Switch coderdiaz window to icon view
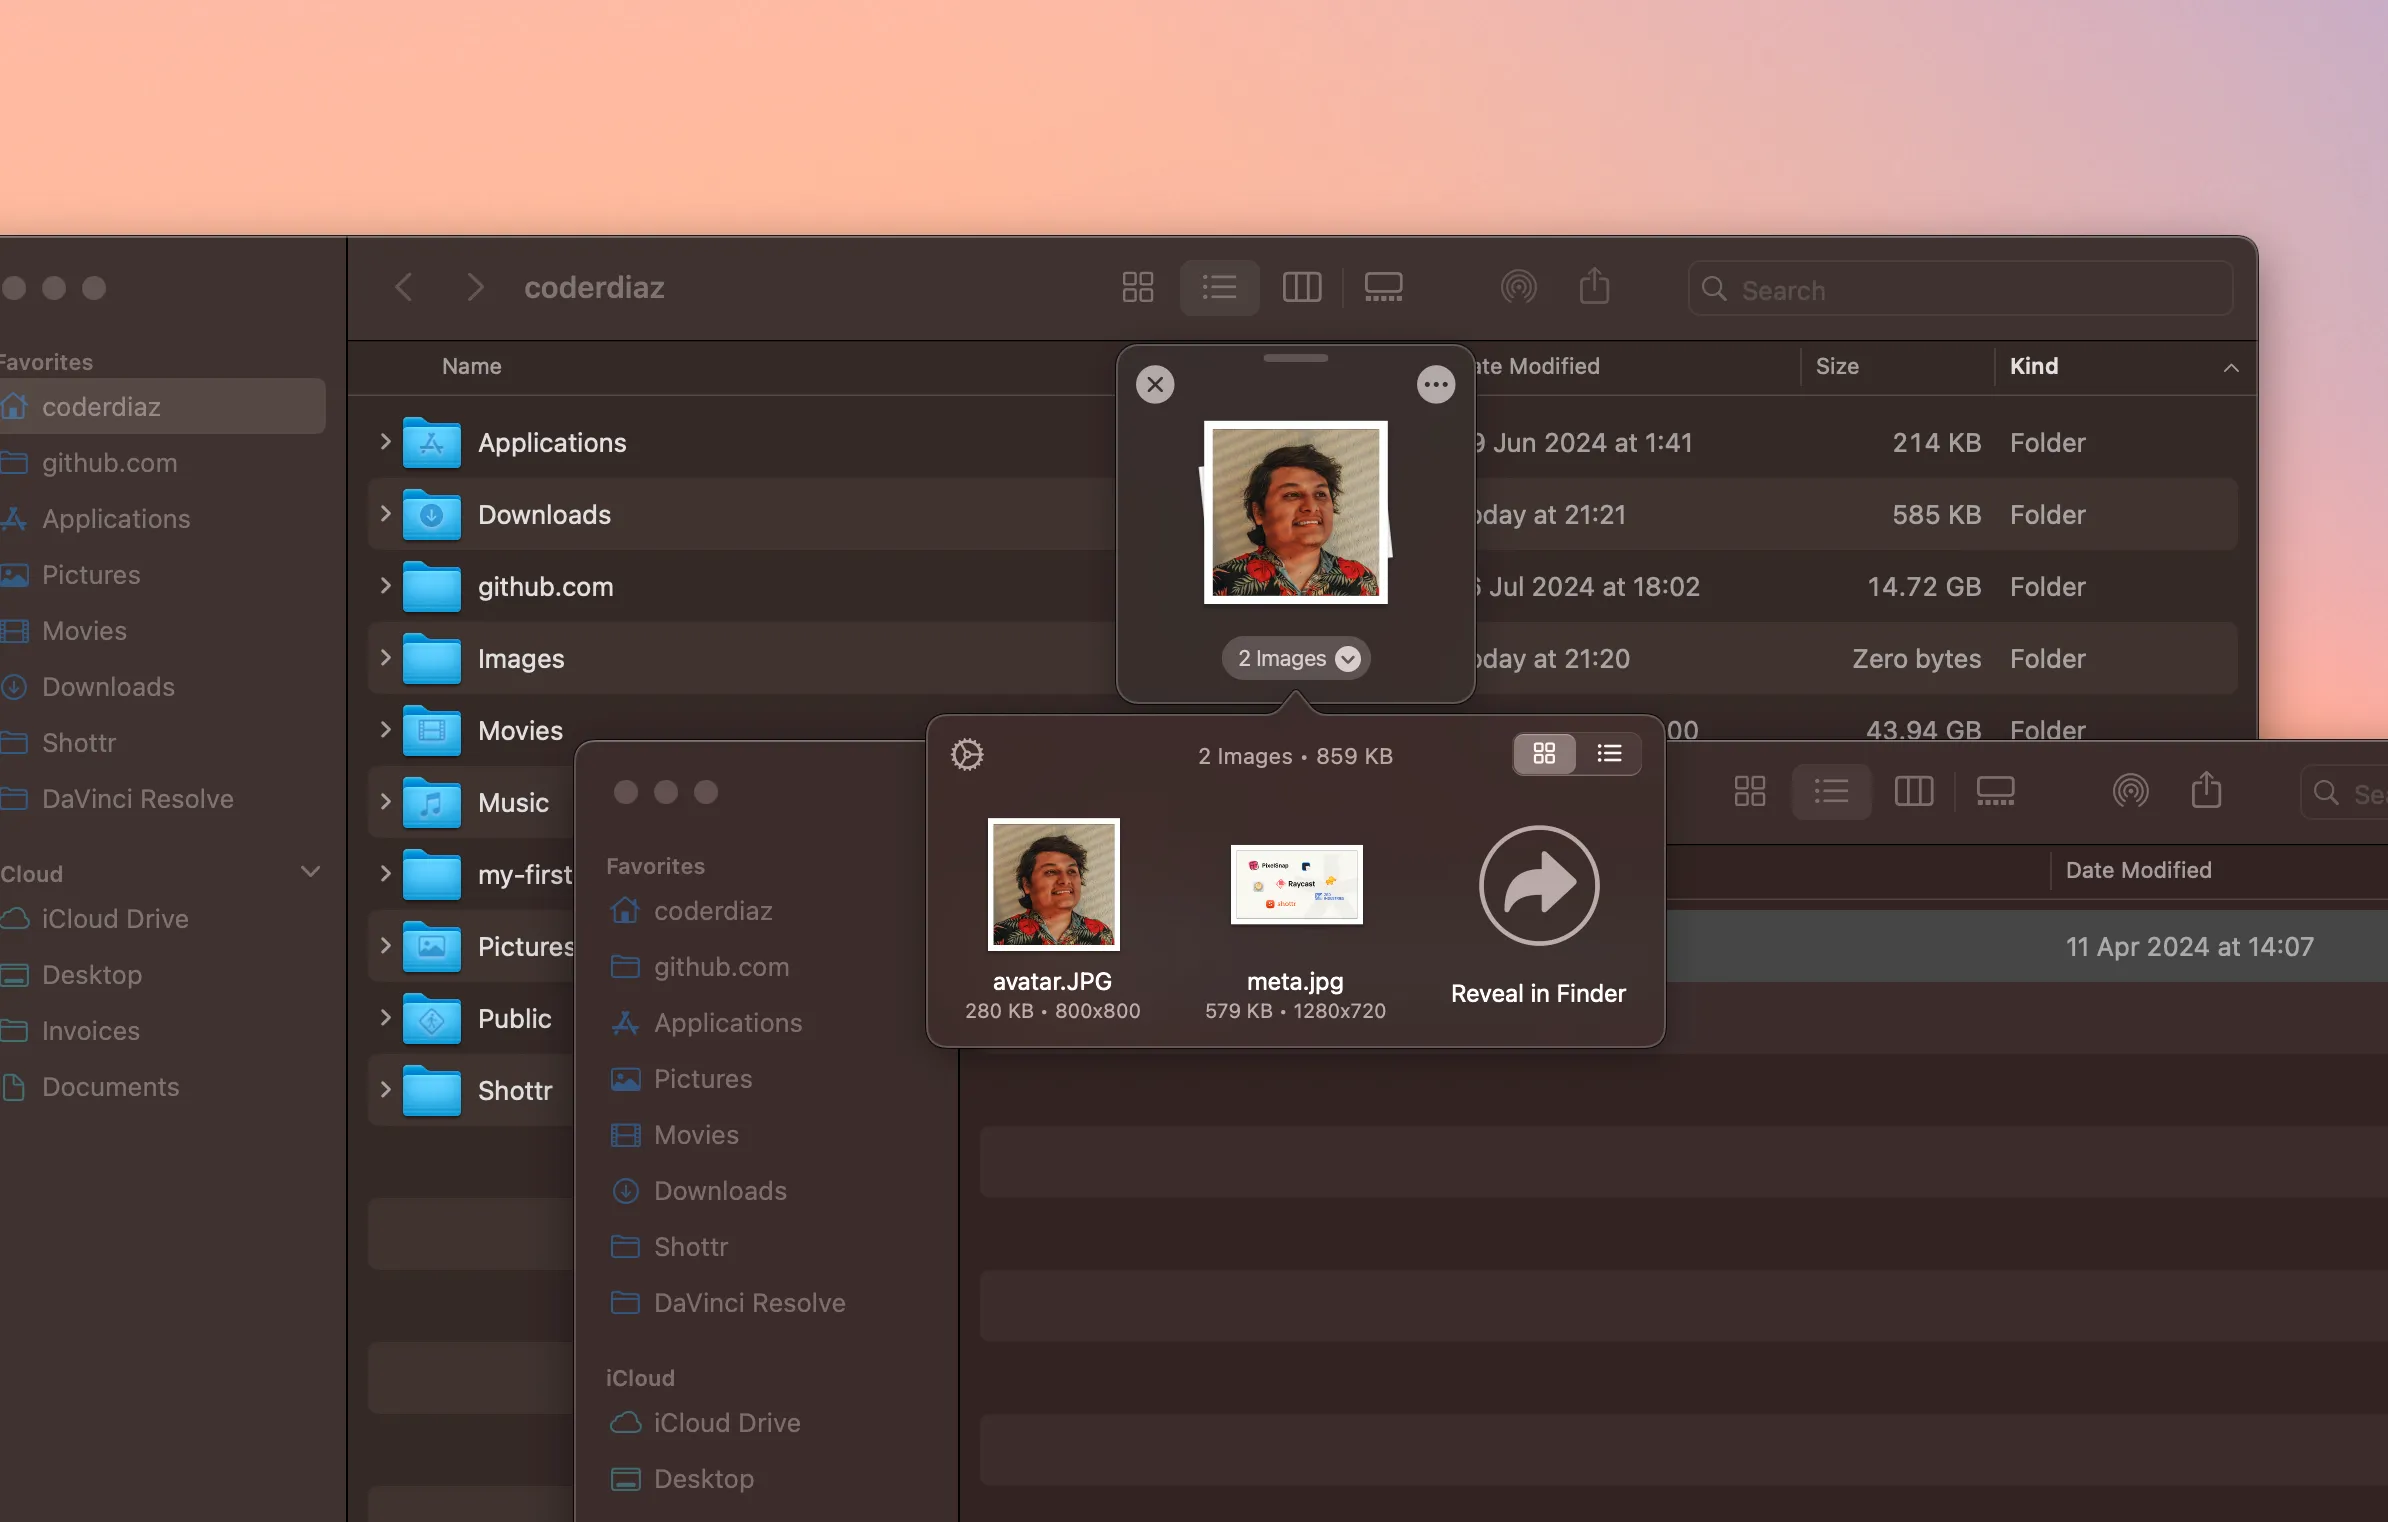Image resolution: width=2388 pixels, height=1522 pixels. 1138,288
